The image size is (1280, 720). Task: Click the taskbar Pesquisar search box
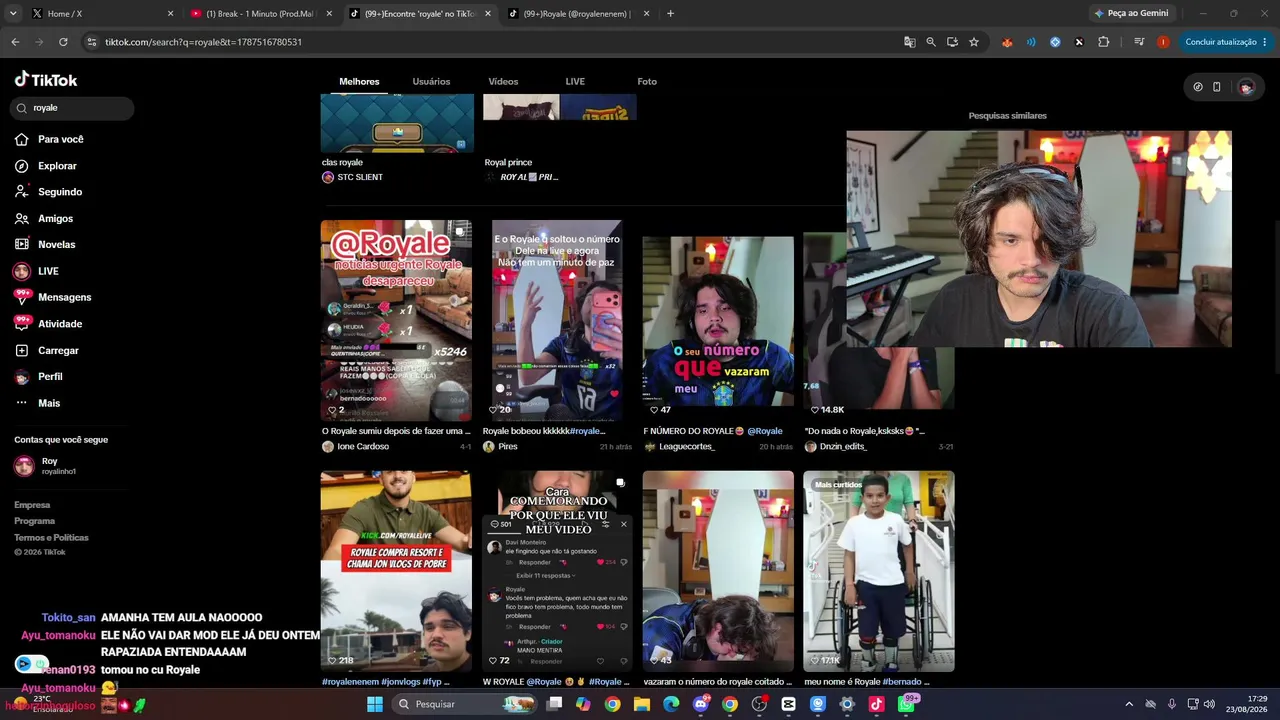pyautogui.click(x=466, y=704)
